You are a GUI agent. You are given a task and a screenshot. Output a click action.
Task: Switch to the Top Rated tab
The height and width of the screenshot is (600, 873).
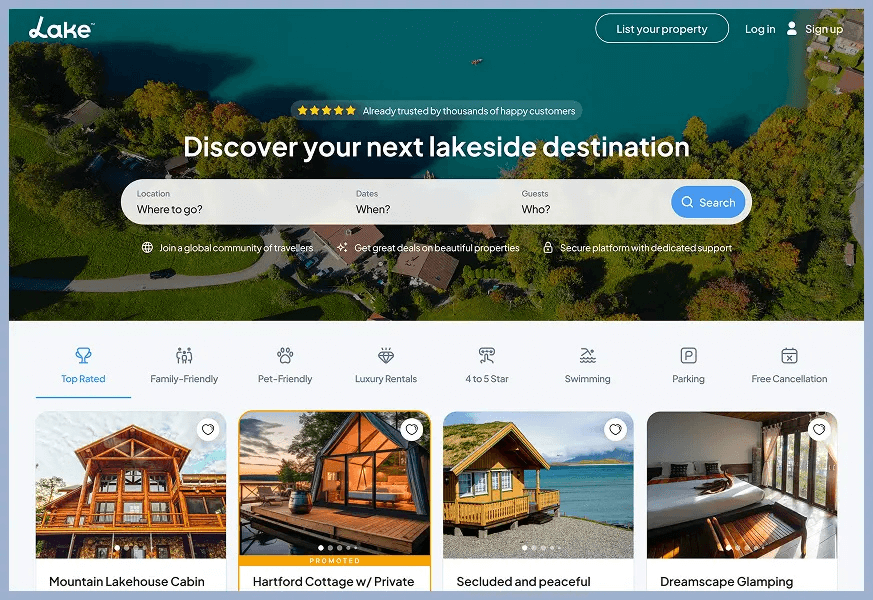coord(84,367)
